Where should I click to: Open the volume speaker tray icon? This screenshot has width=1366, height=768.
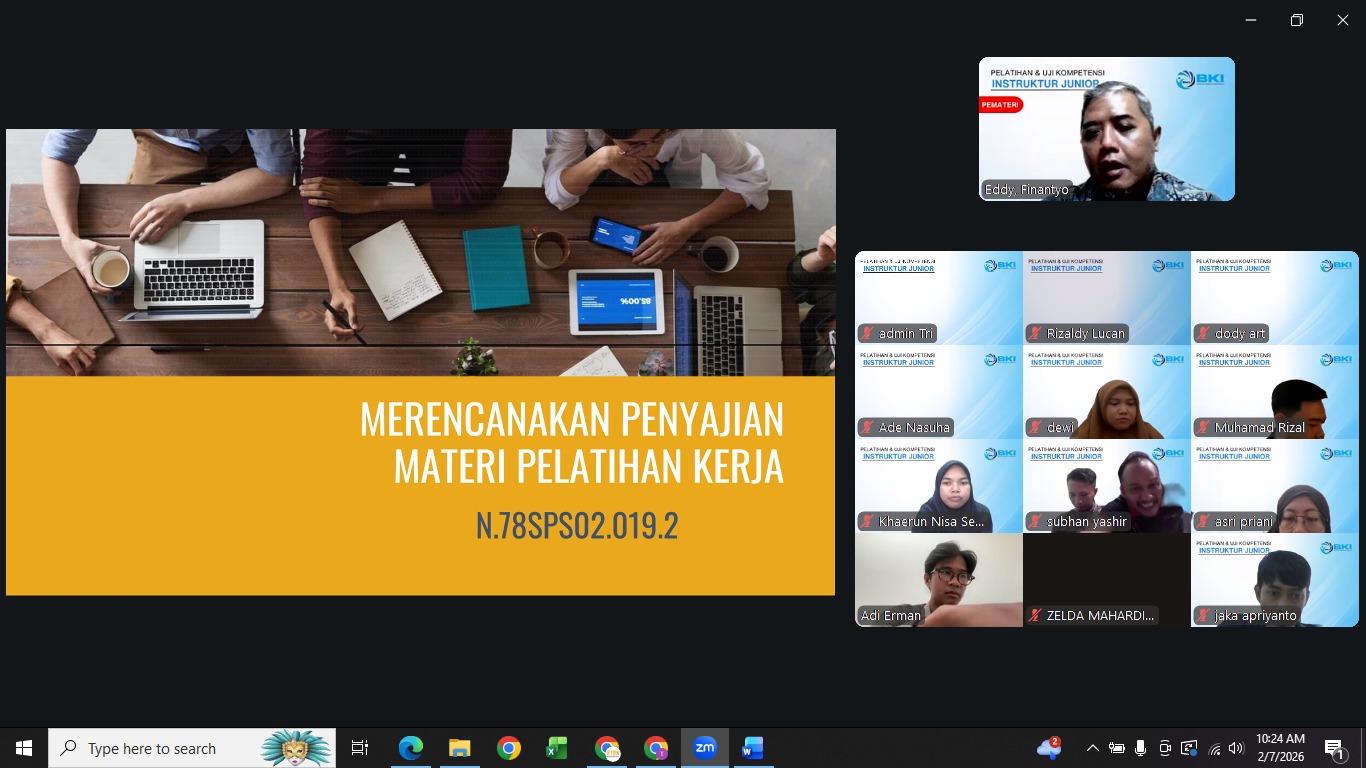(1236, 748)
